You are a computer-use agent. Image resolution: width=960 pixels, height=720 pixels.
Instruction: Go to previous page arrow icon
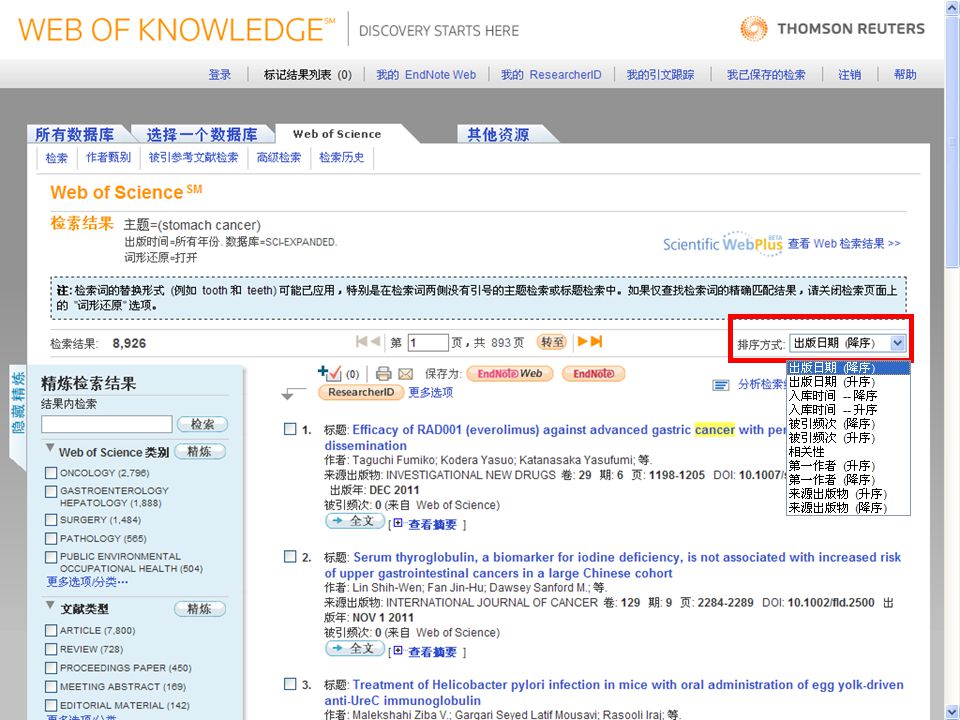375,342
